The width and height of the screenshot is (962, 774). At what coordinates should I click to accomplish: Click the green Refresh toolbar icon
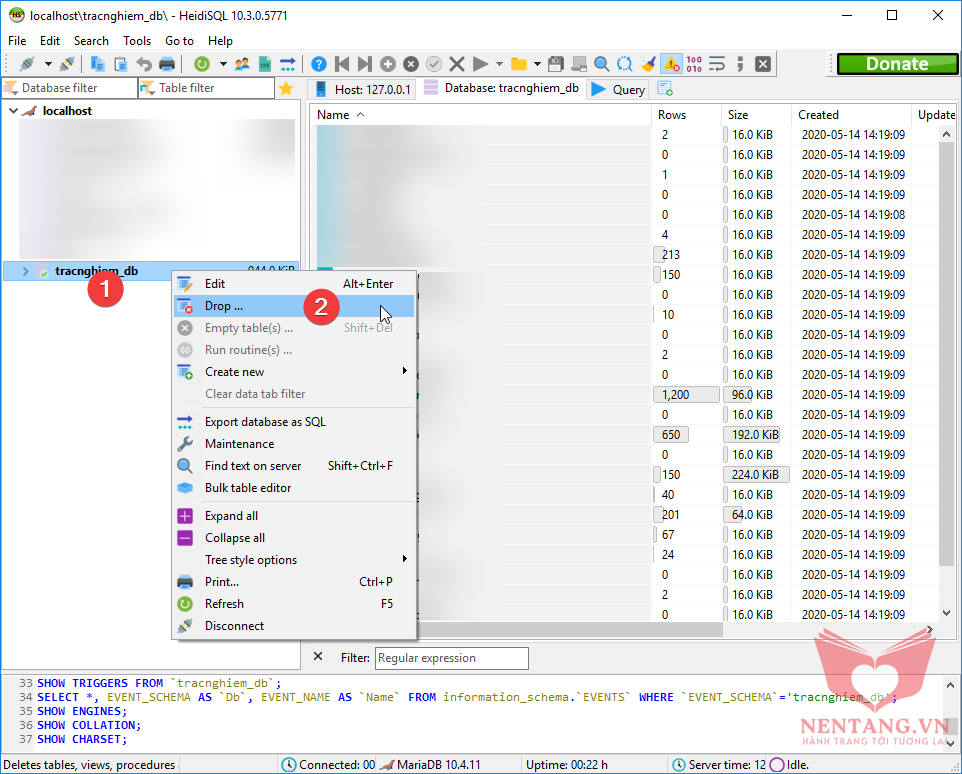click(x=202, y=64)
